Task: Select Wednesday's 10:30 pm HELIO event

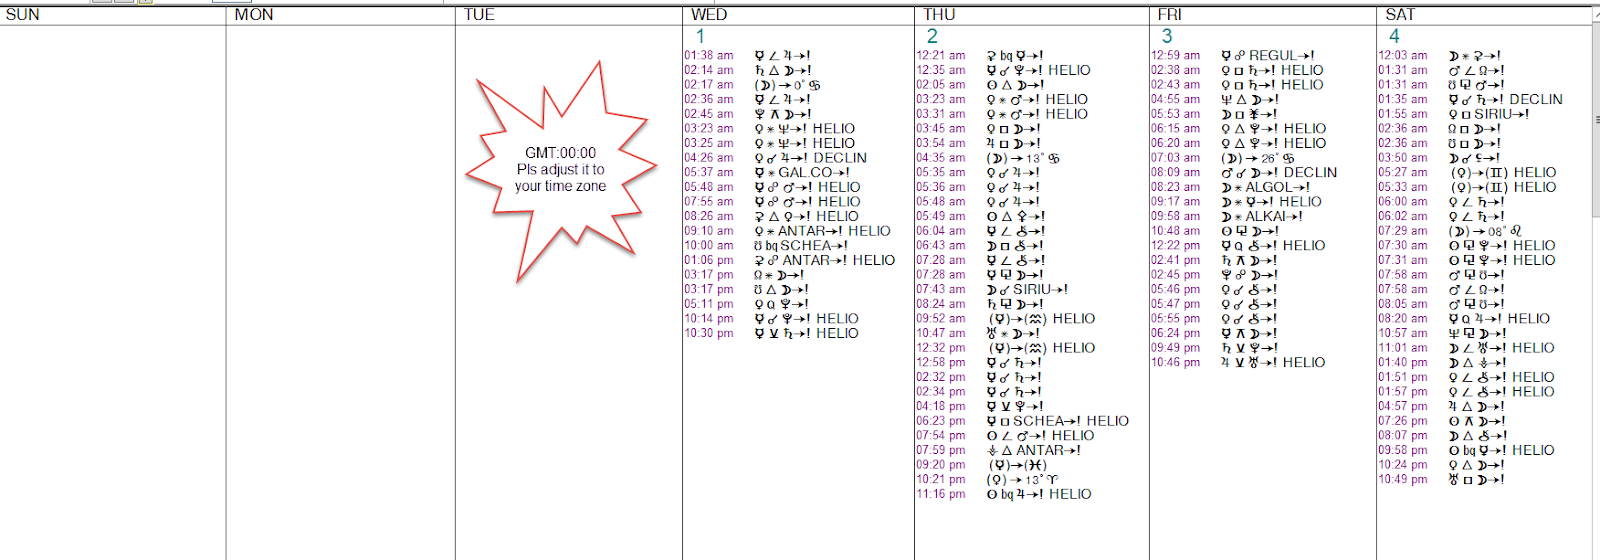Action: pos(771,333)
